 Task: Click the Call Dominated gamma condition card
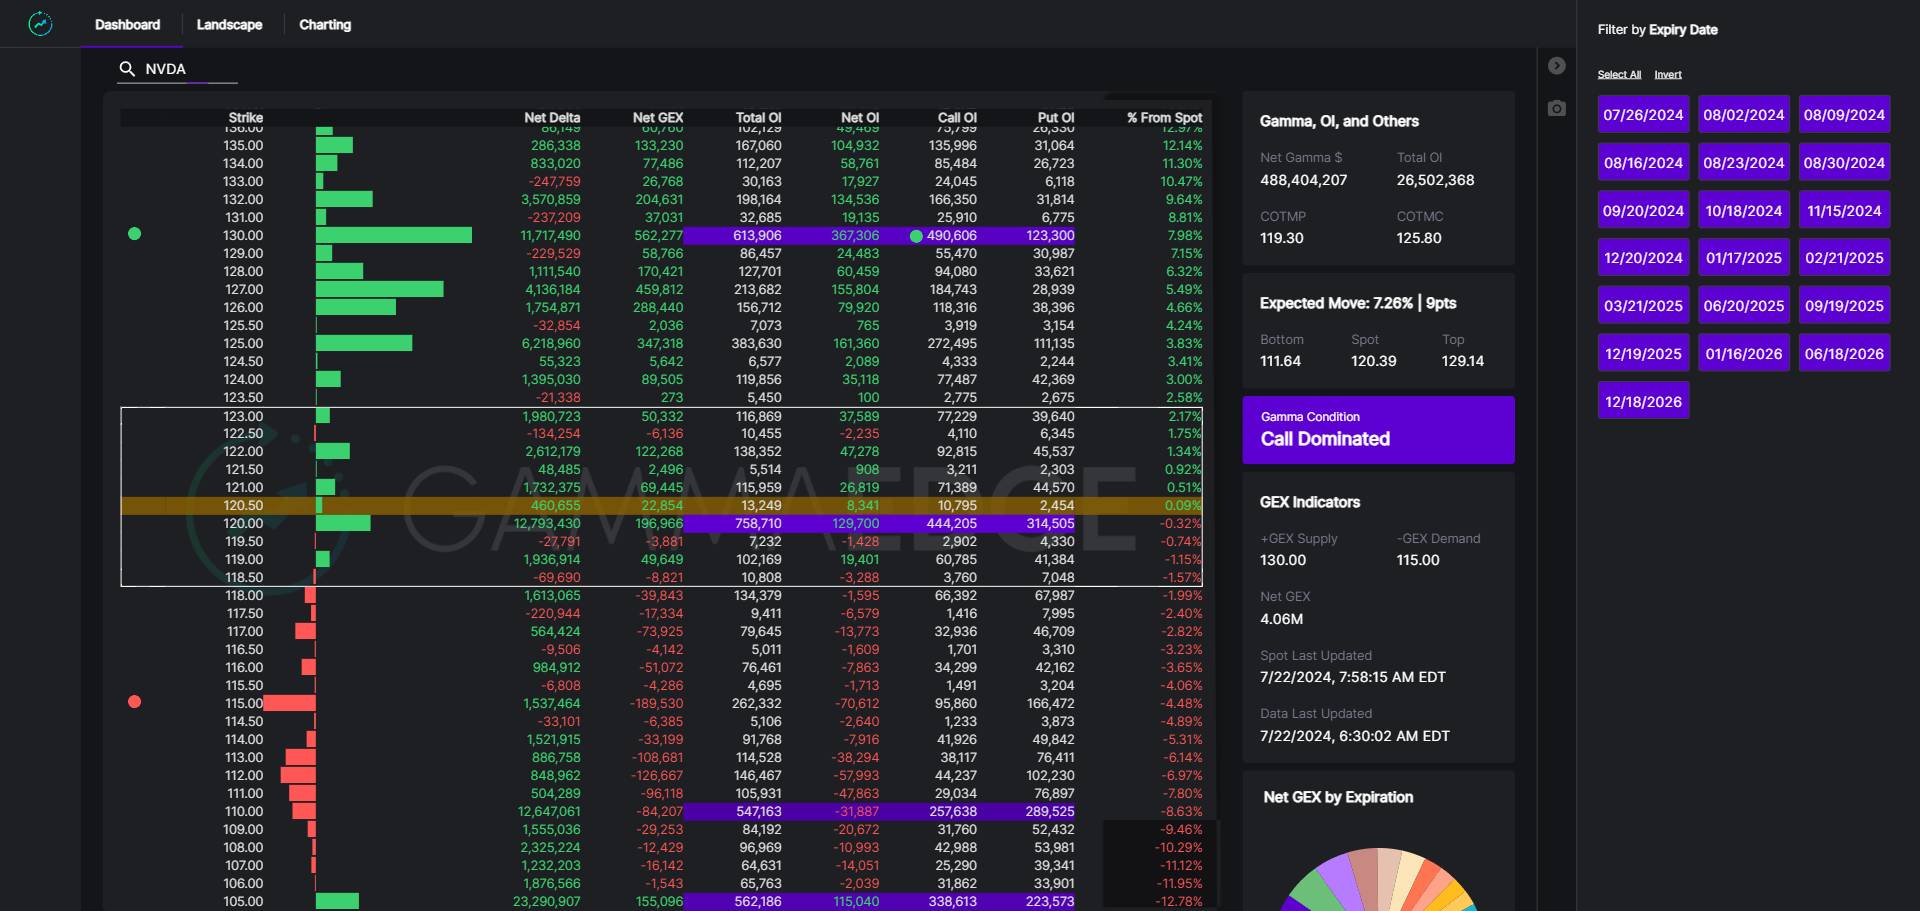point(1378,430)
